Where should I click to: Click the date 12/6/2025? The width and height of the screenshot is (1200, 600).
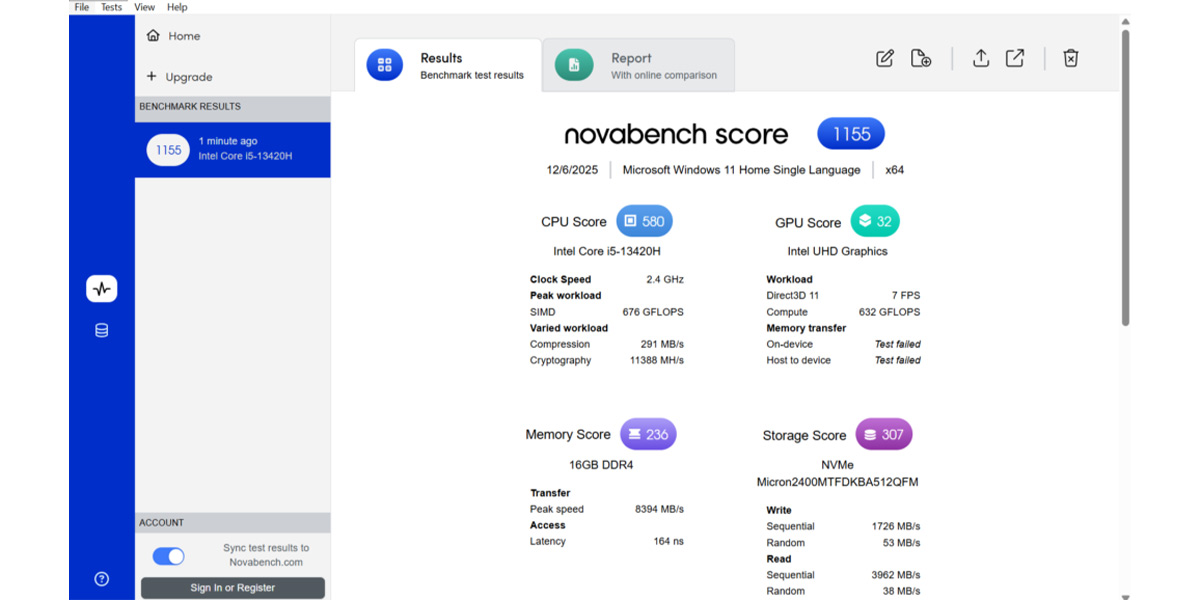coord(572,170)
